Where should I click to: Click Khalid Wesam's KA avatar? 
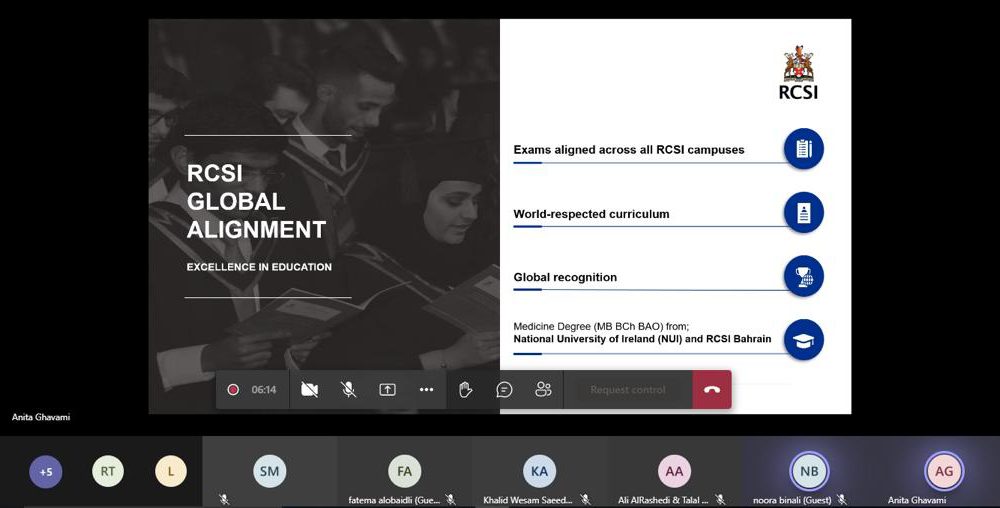(x=539, y=471)
